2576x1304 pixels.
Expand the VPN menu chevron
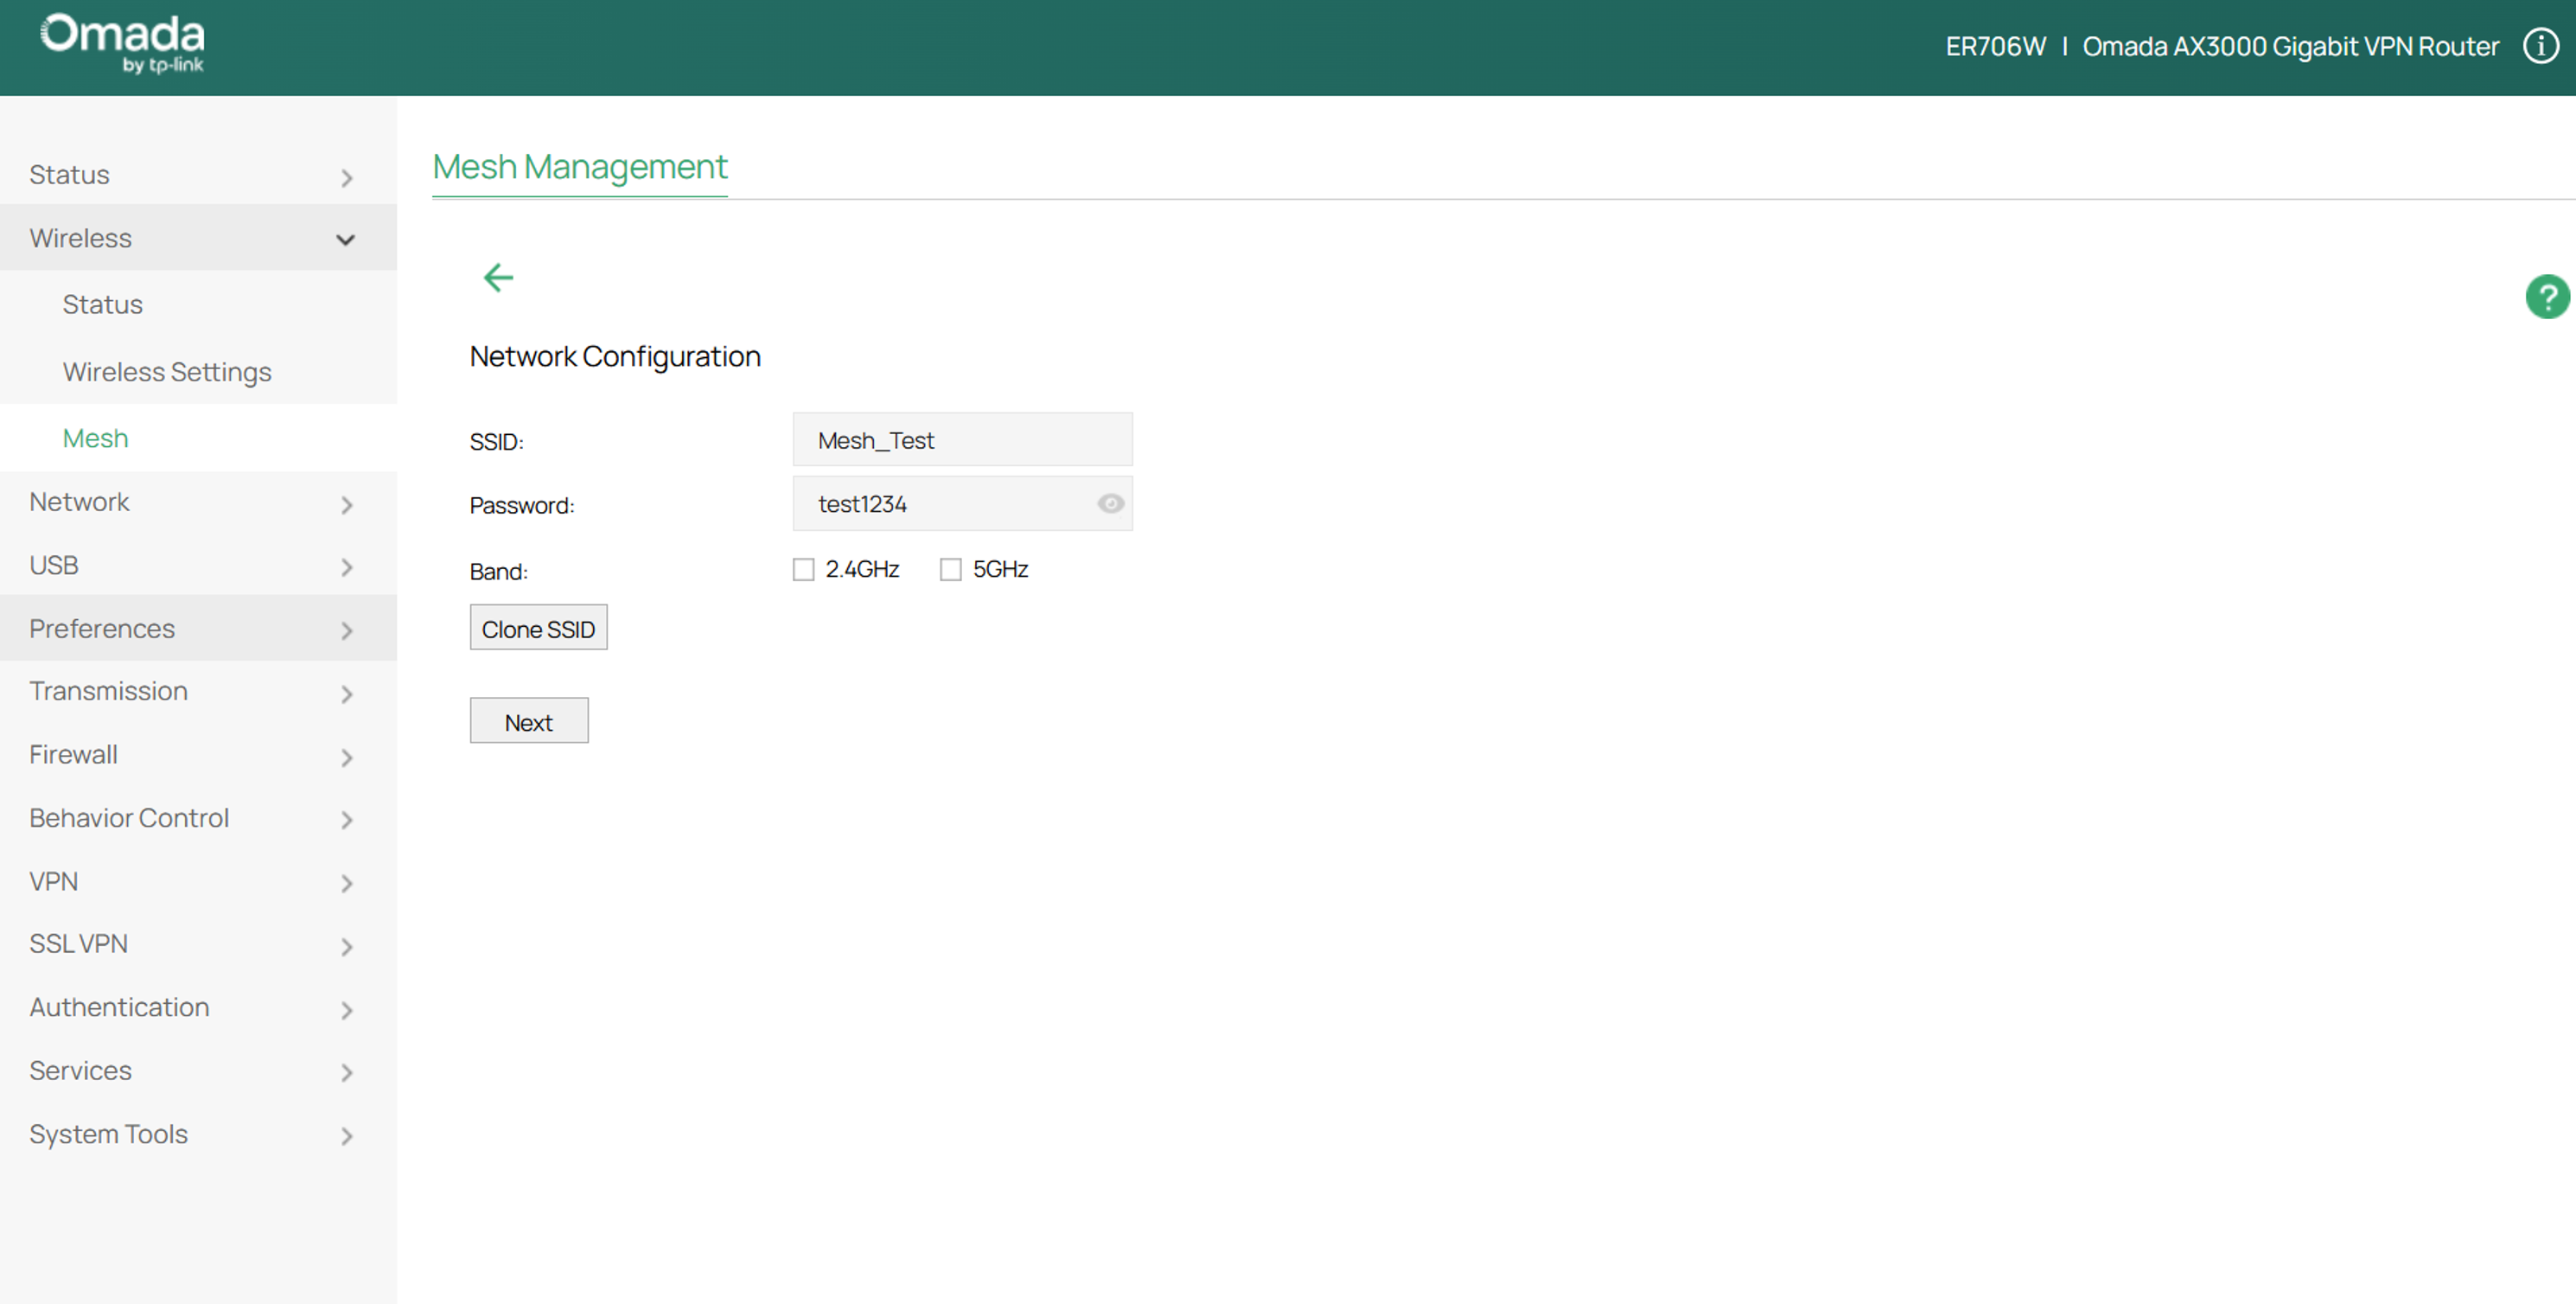[x=347, y=884]
